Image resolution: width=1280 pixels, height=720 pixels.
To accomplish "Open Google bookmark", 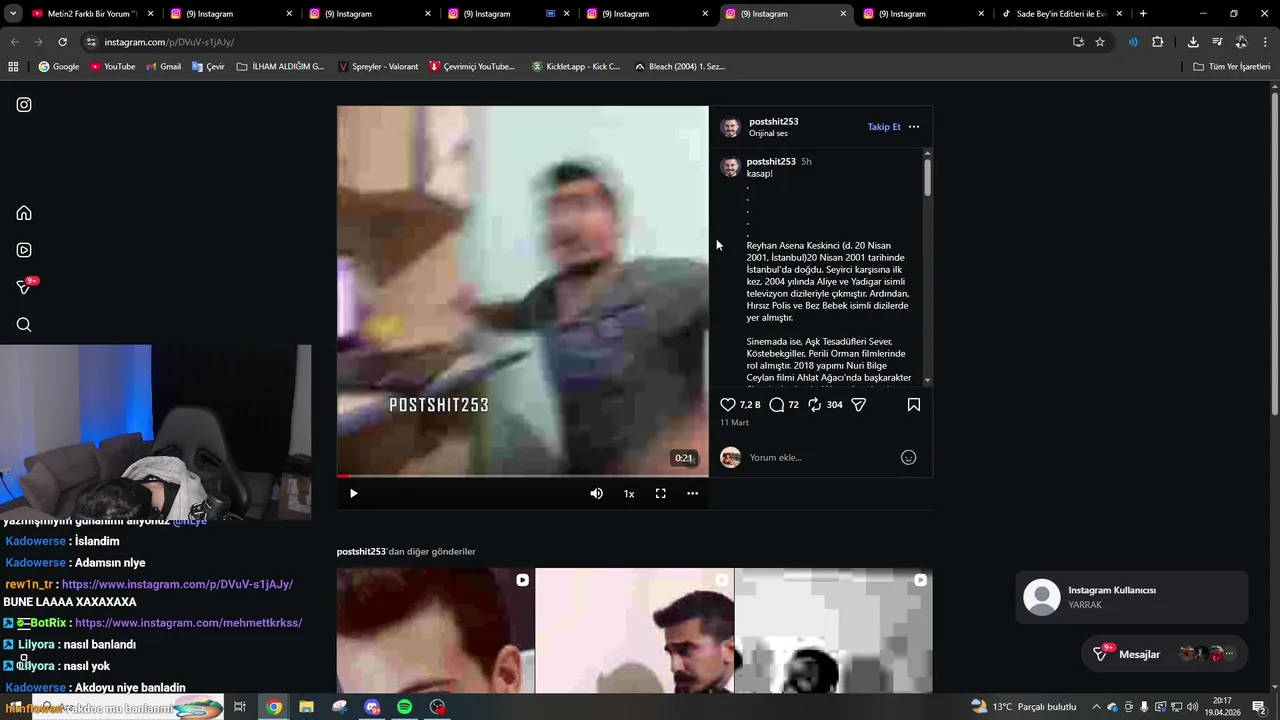I will 58,66.
